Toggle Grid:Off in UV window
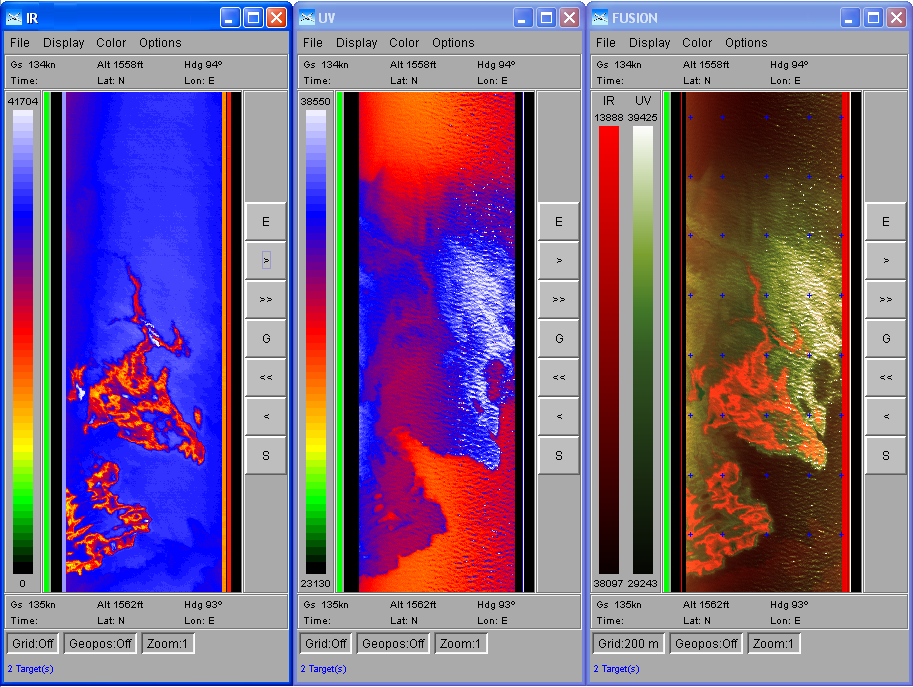This screenshot has width=913, height=687. [325, 643]
